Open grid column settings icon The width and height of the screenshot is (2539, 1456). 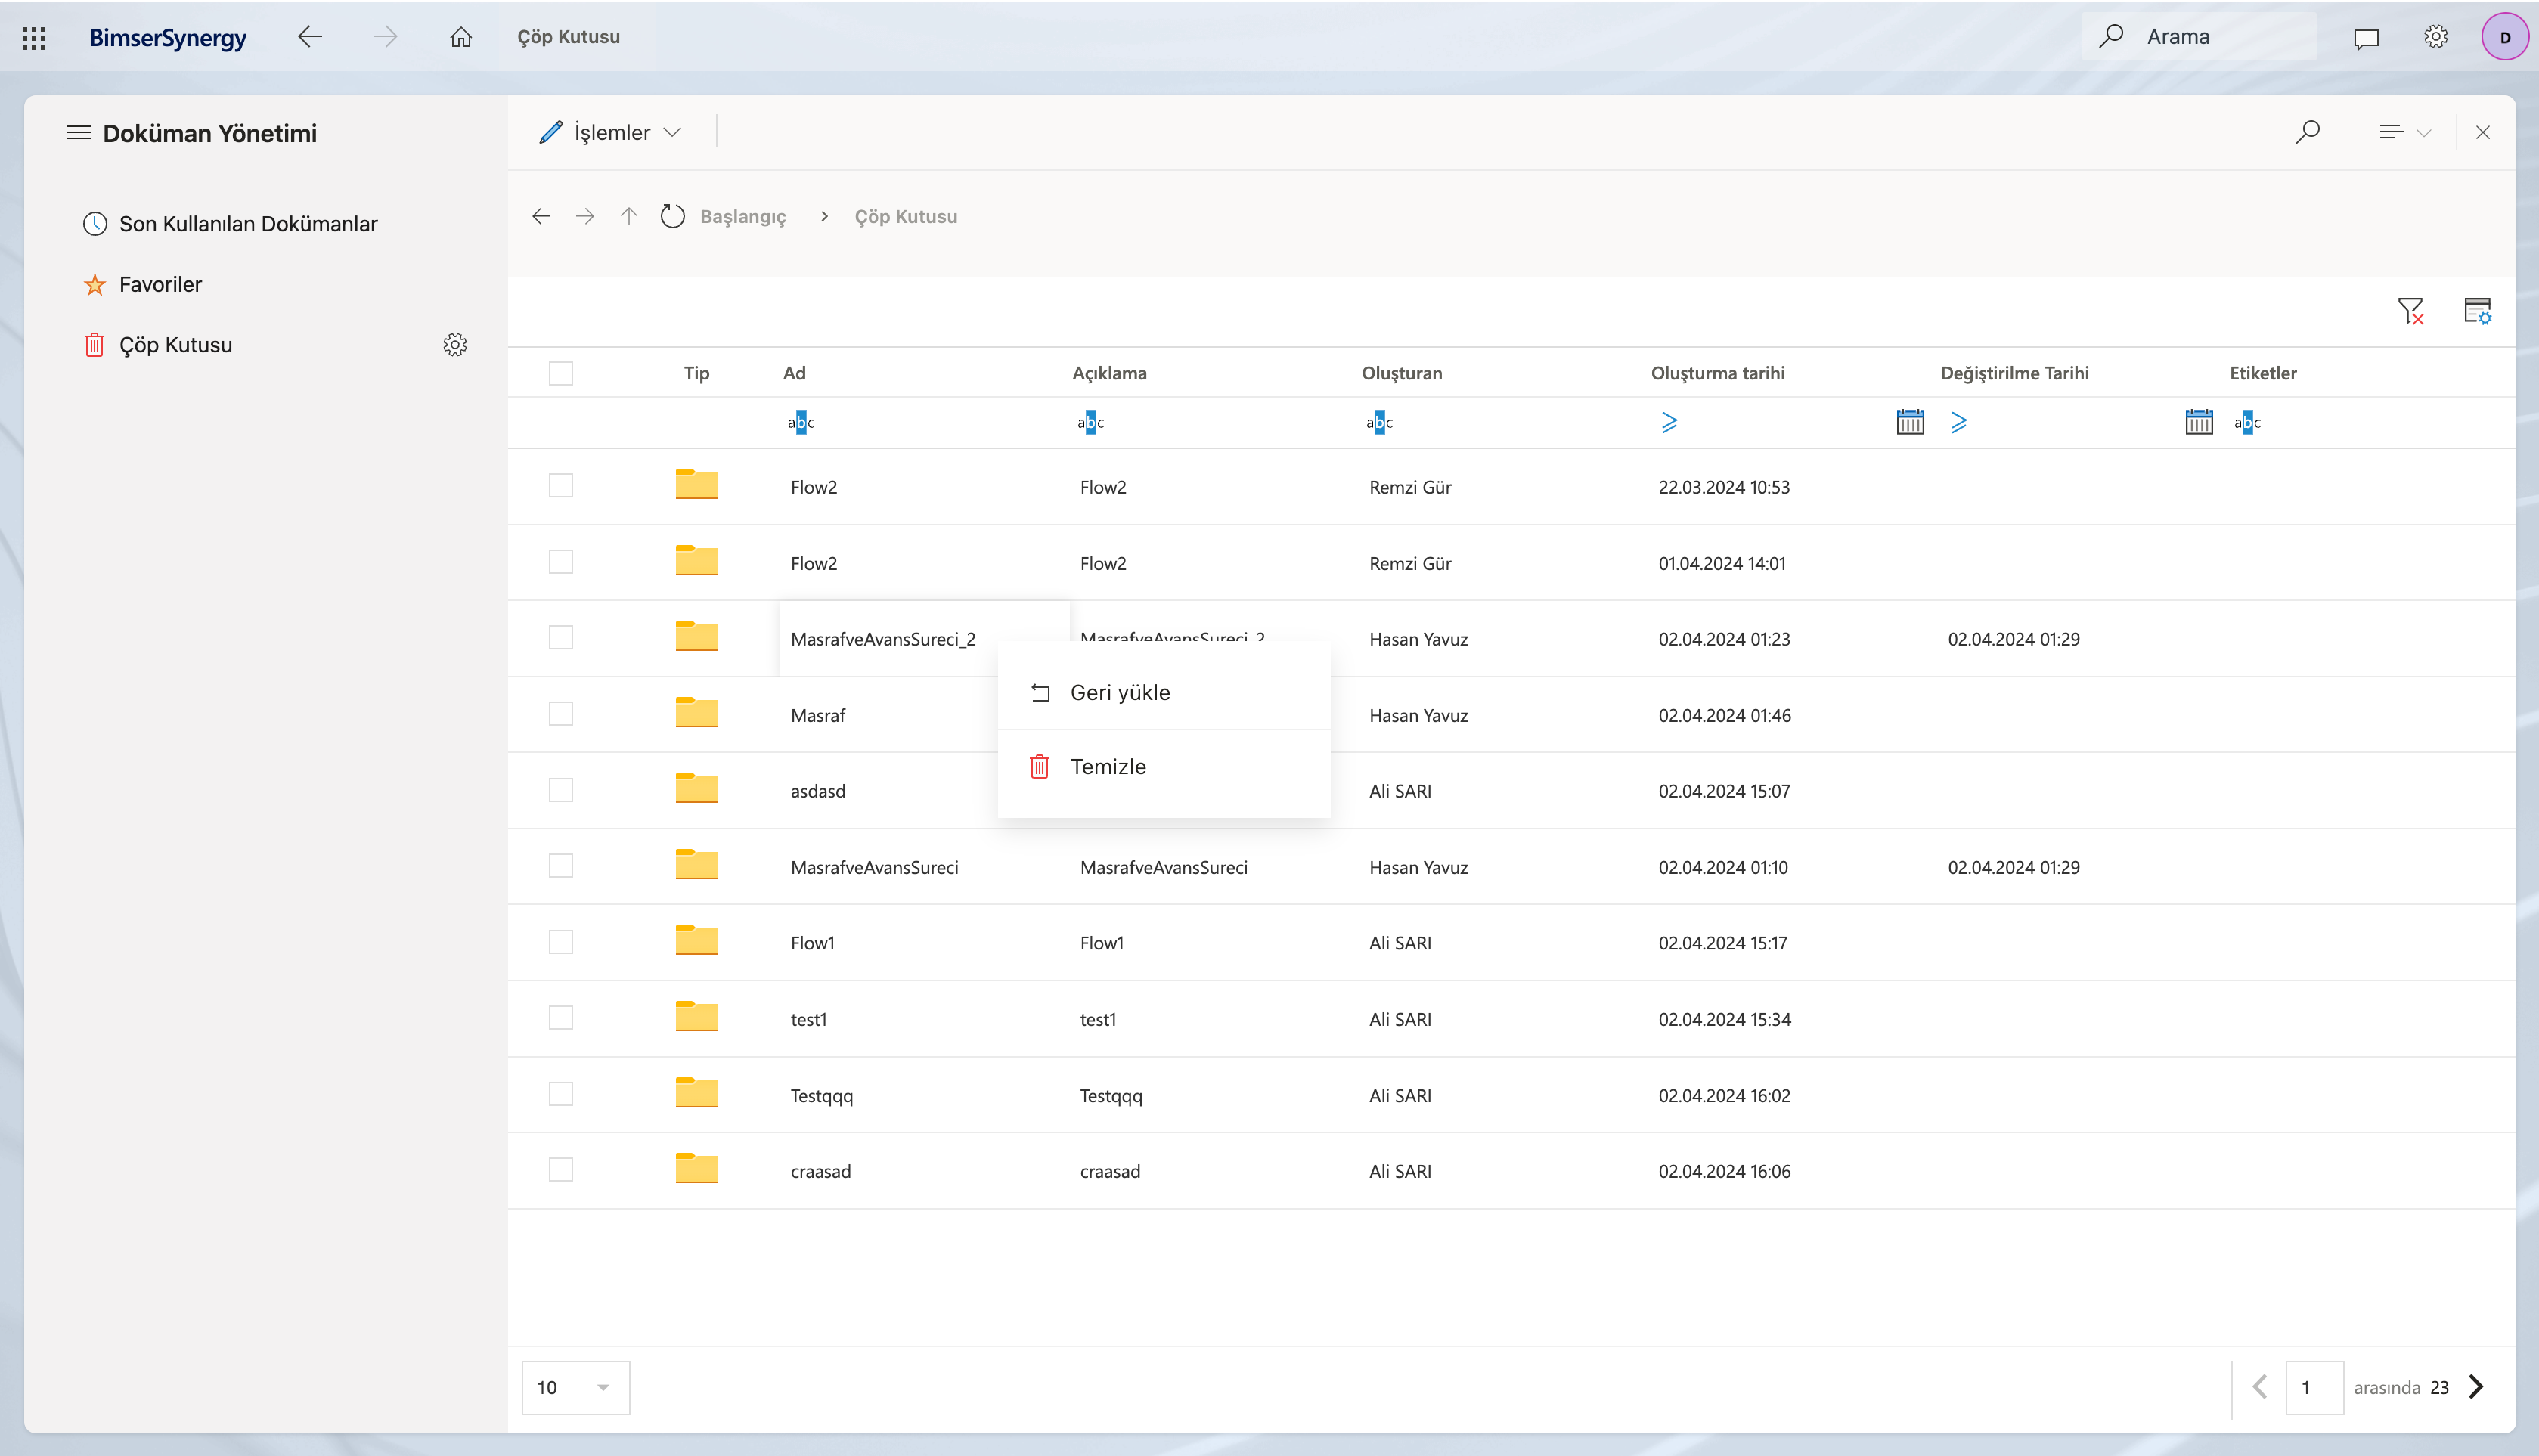point(2478,311)
